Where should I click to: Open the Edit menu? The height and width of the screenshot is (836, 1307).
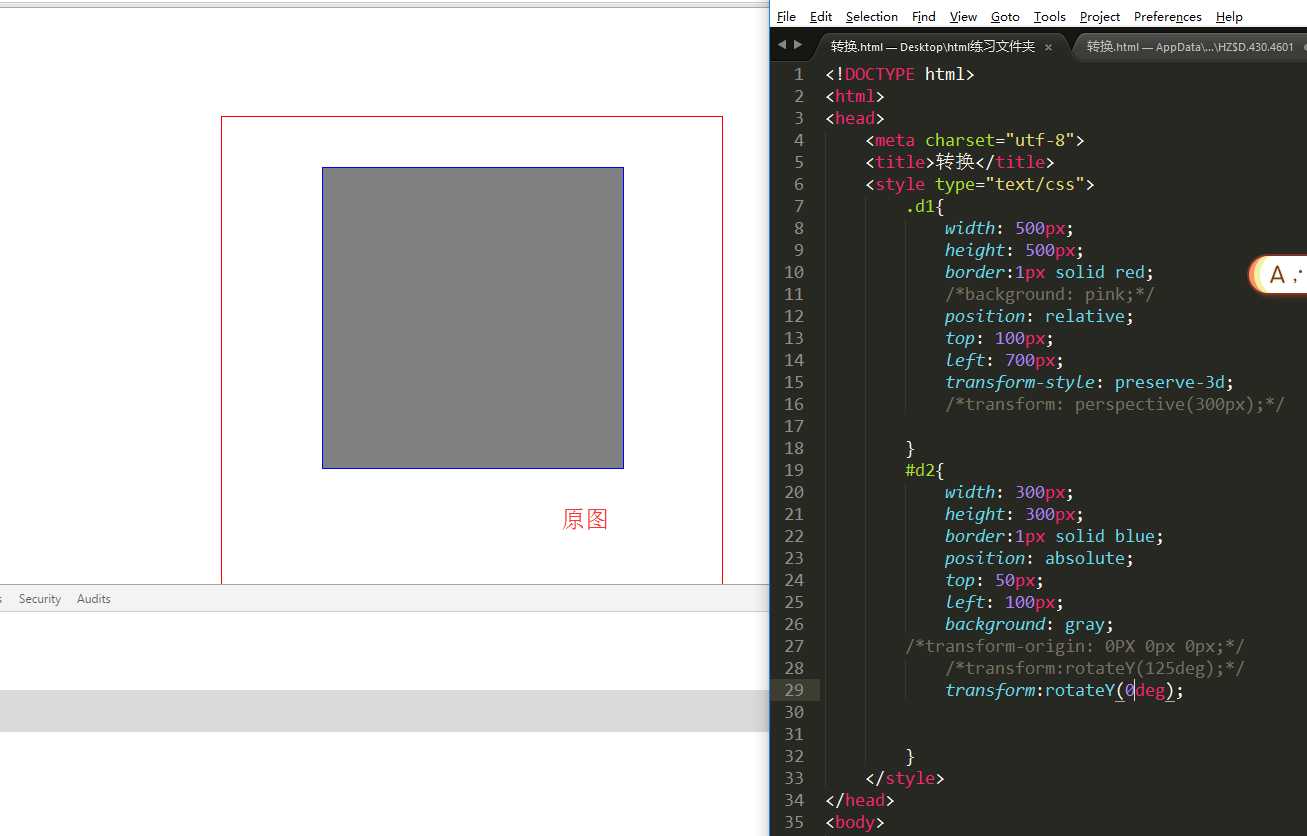[821, 16]
